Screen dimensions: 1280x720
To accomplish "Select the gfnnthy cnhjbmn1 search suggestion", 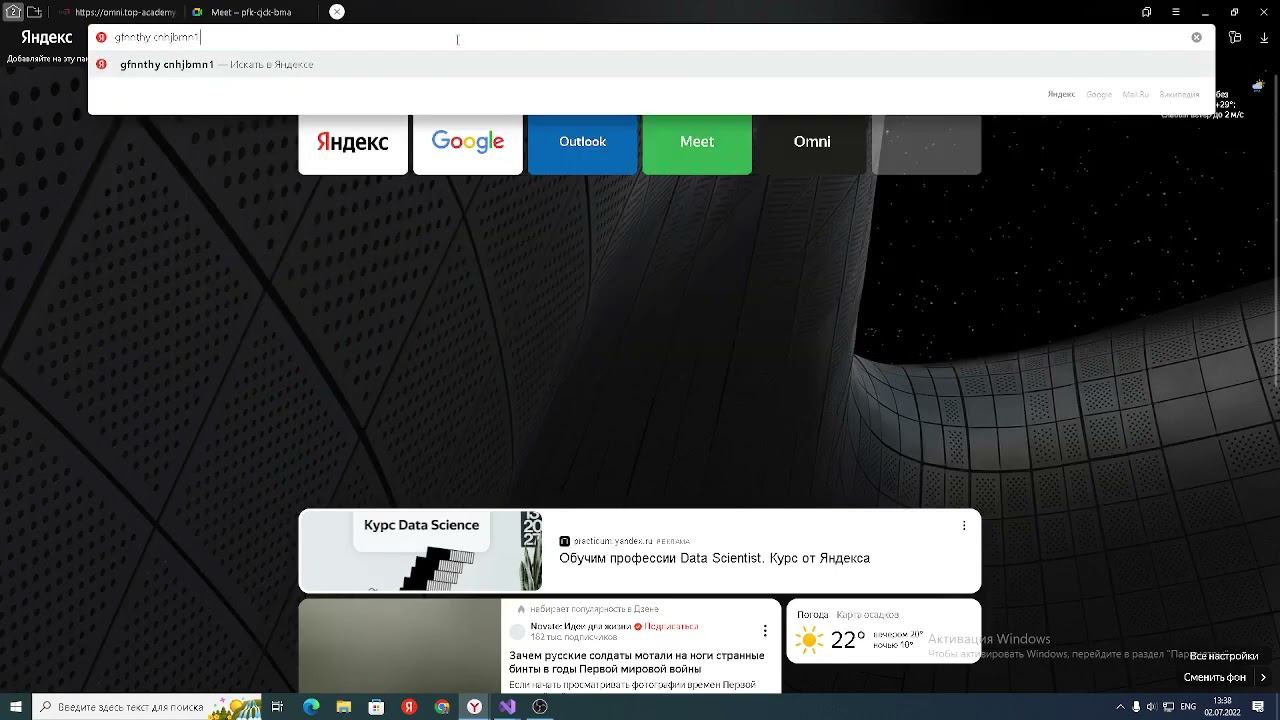I will coord(650,64).
